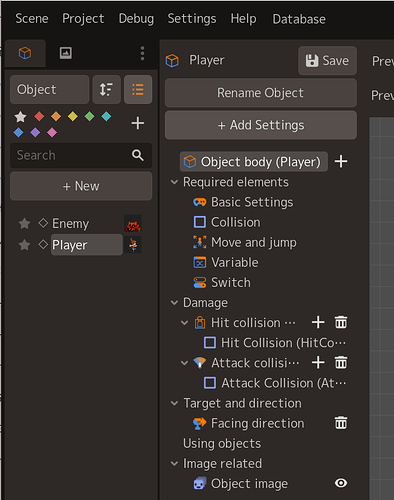Screen dimensions: 394x500
Task: Collapse the Image related section
Action: 174,464
